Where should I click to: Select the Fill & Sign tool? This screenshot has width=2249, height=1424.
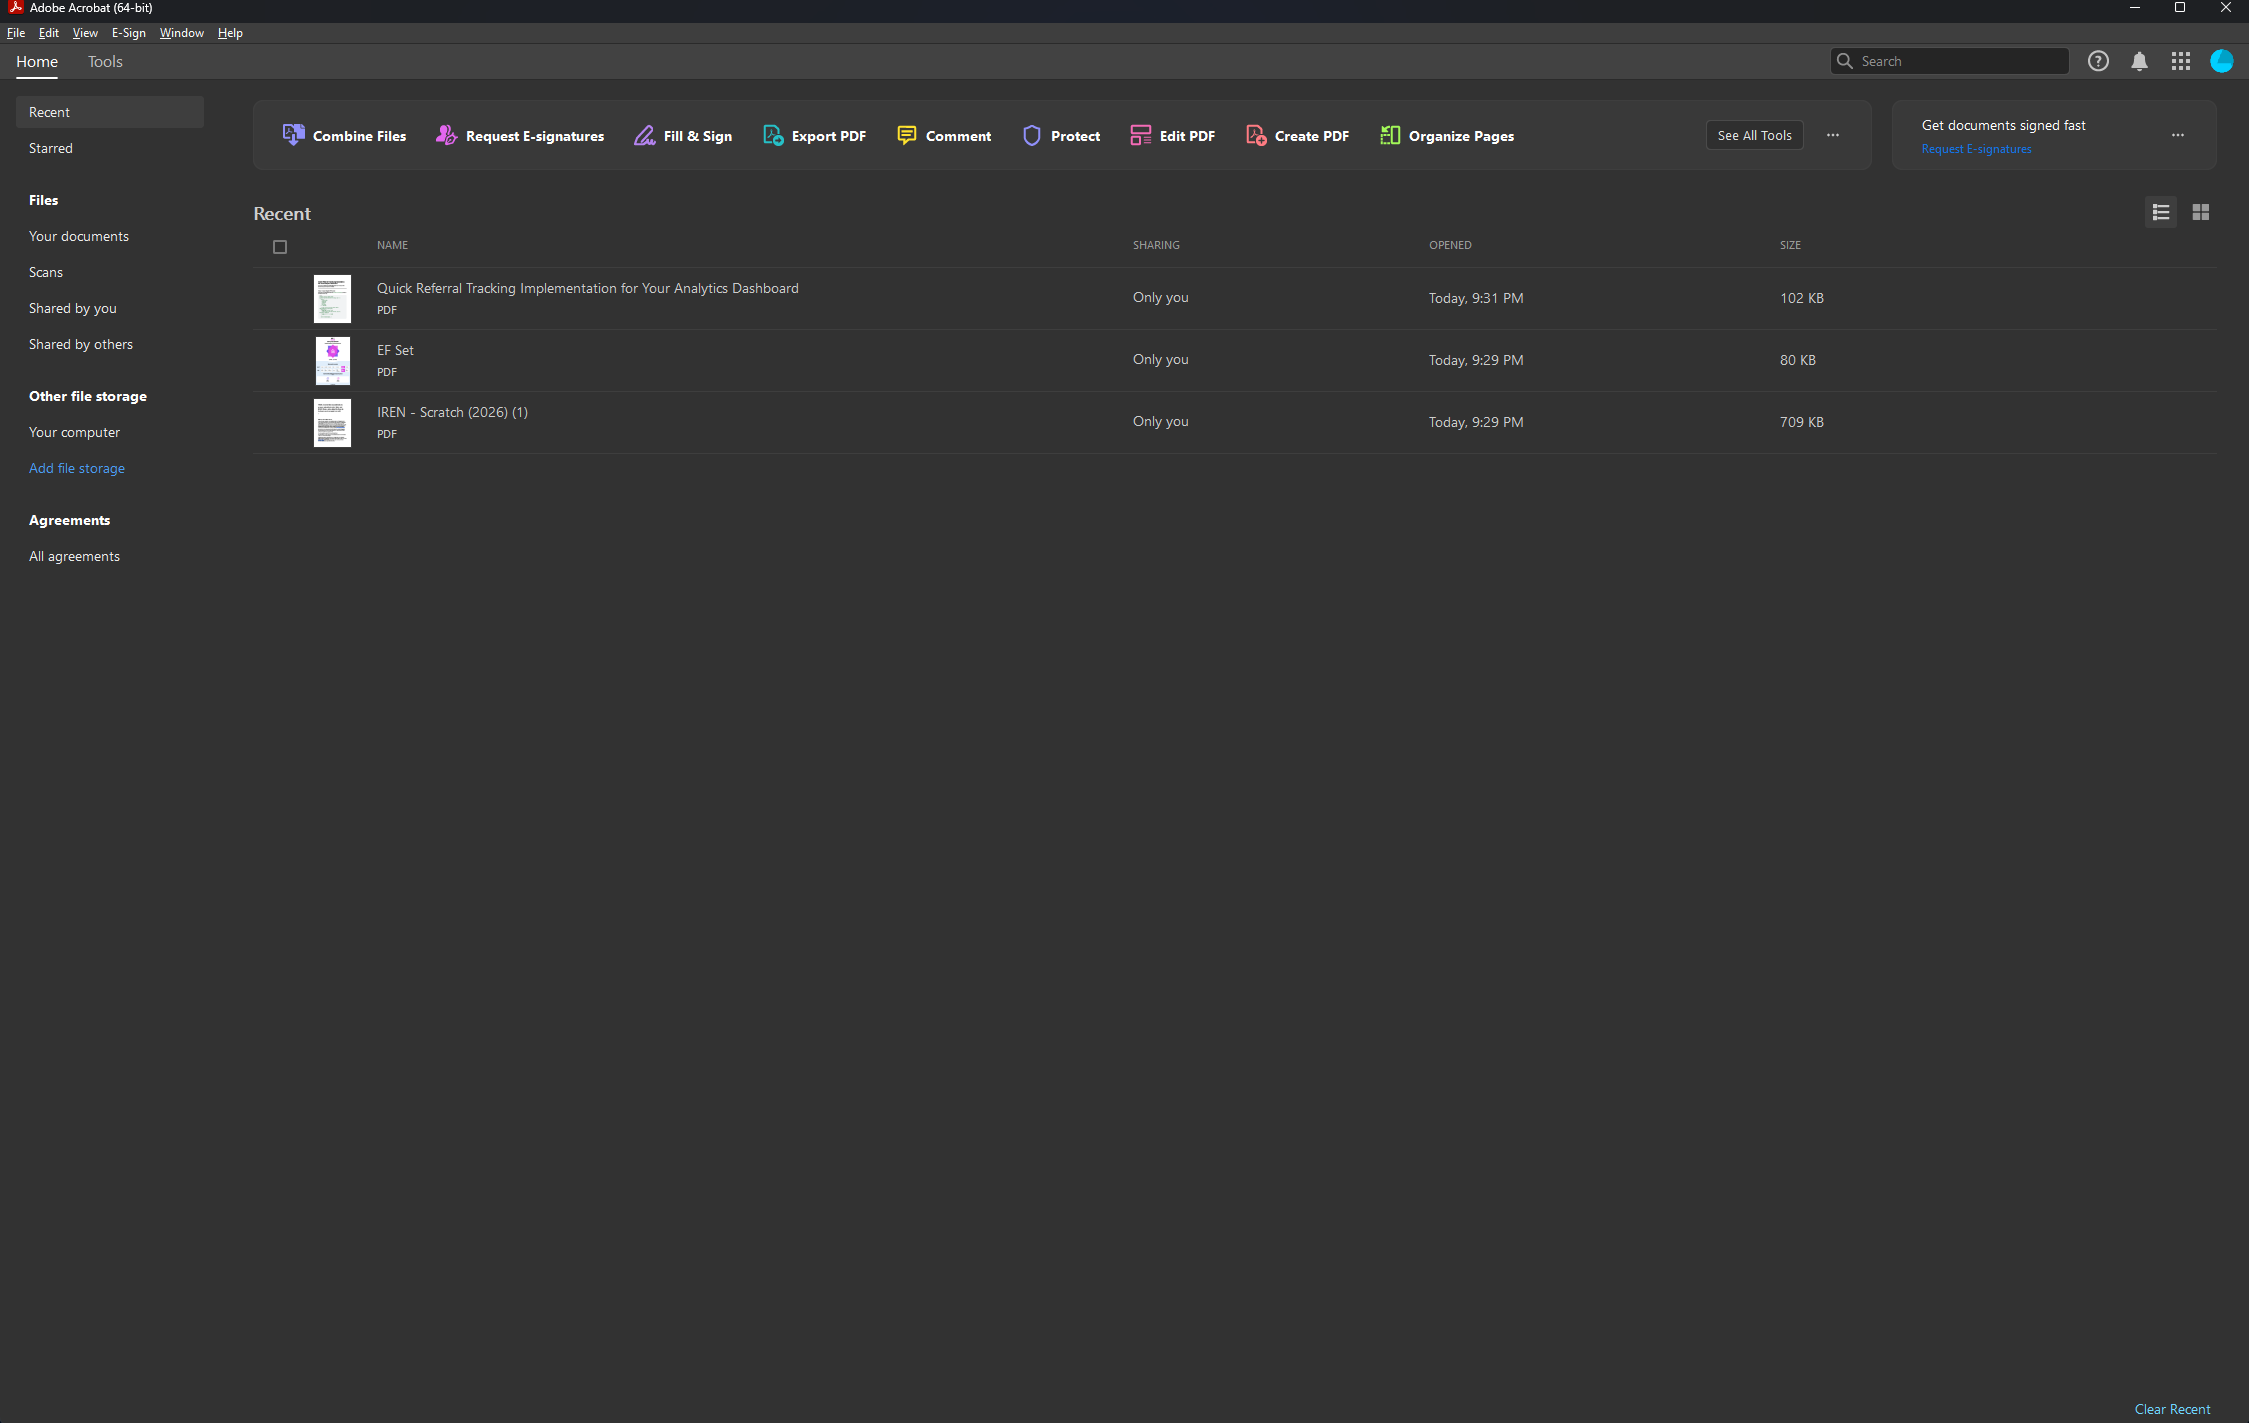point(683,135)
